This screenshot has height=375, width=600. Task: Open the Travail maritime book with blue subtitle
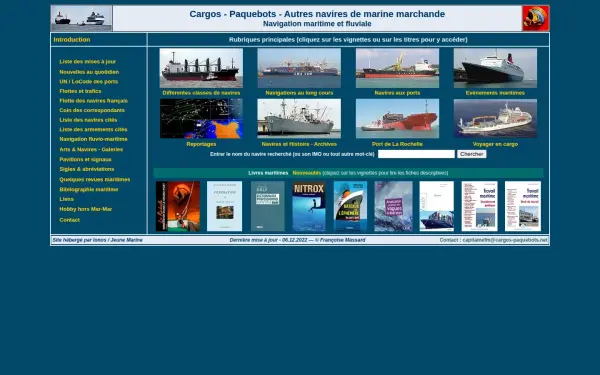coord(479,206)
